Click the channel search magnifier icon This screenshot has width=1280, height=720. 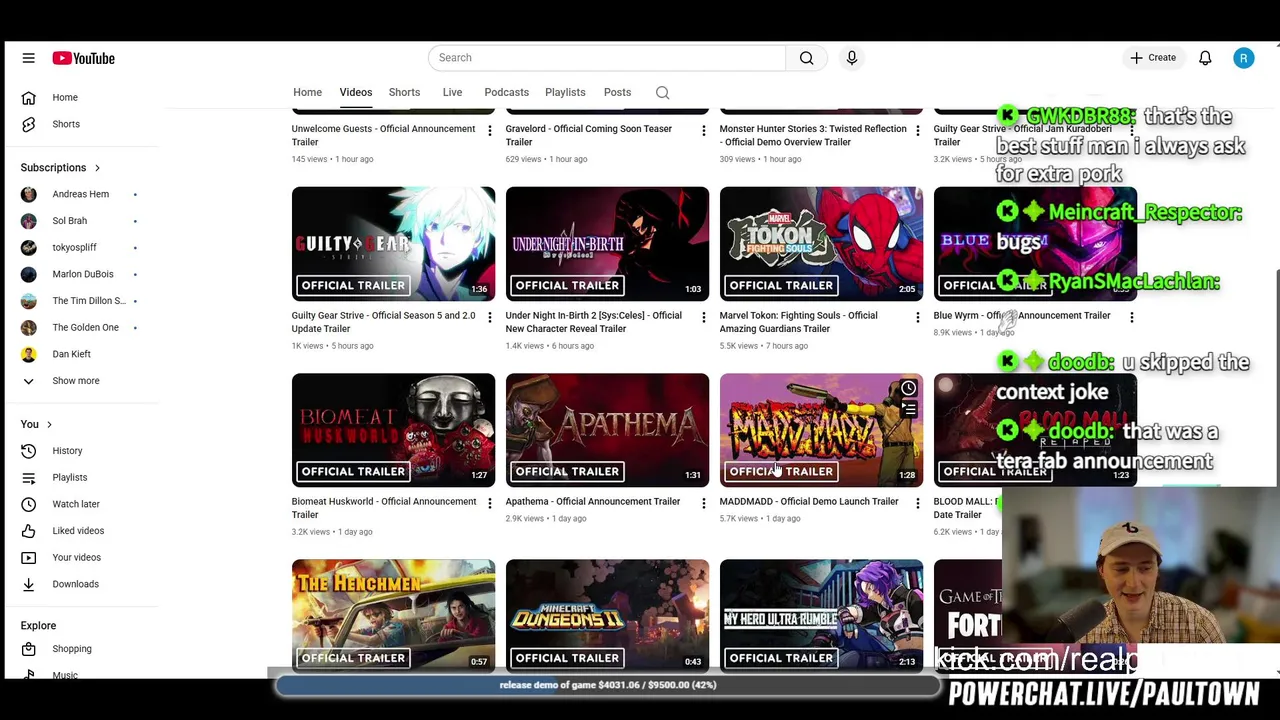(662, 92)
